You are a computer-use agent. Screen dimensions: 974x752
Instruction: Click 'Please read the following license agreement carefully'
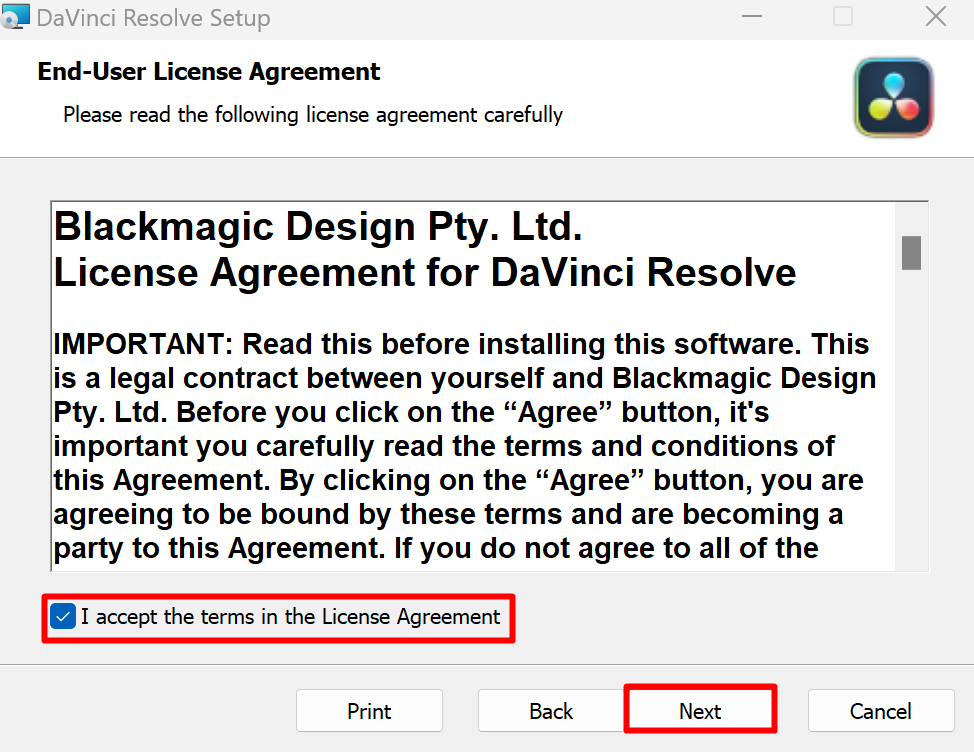click(x=313, y=115)
